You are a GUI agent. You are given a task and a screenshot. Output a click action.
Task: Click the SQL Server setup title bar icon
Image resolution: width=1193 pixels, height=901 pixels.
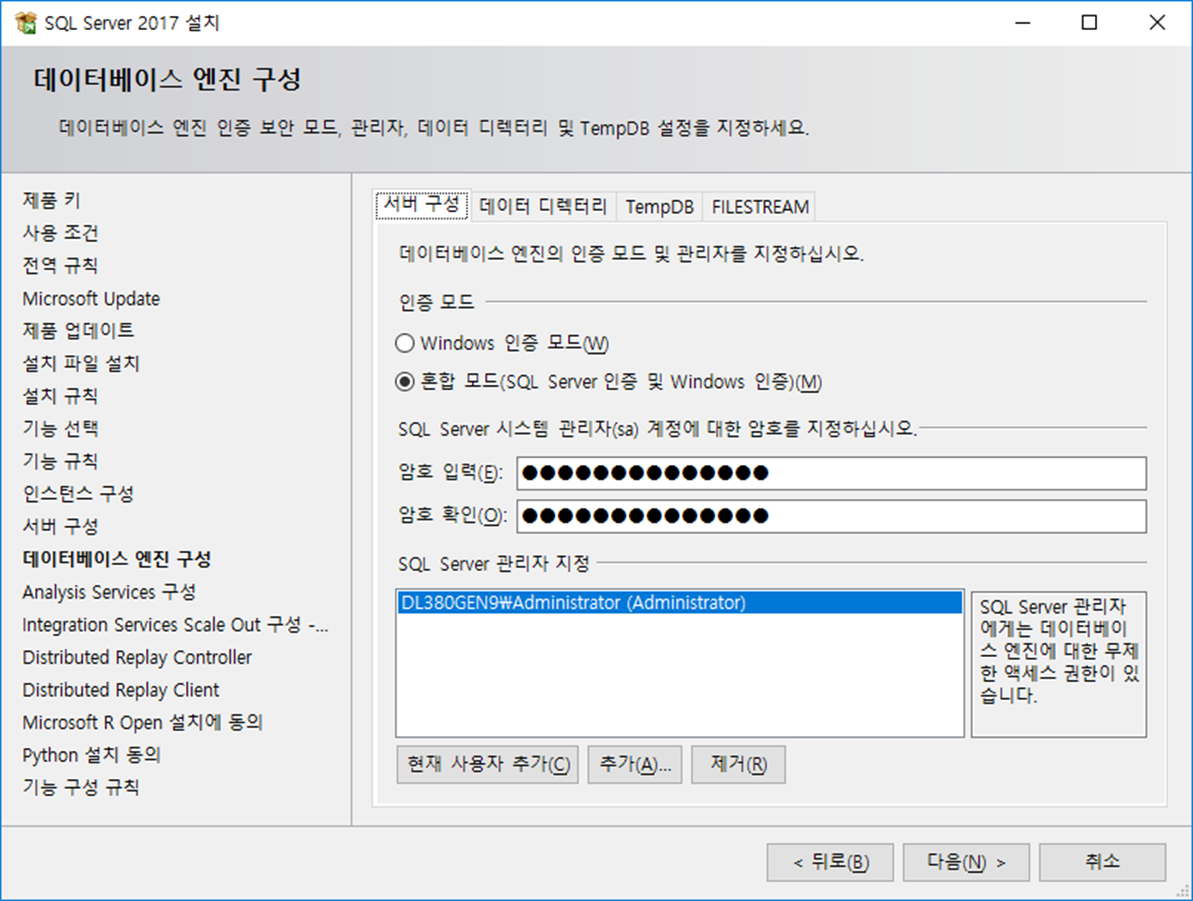pos(25,23)
